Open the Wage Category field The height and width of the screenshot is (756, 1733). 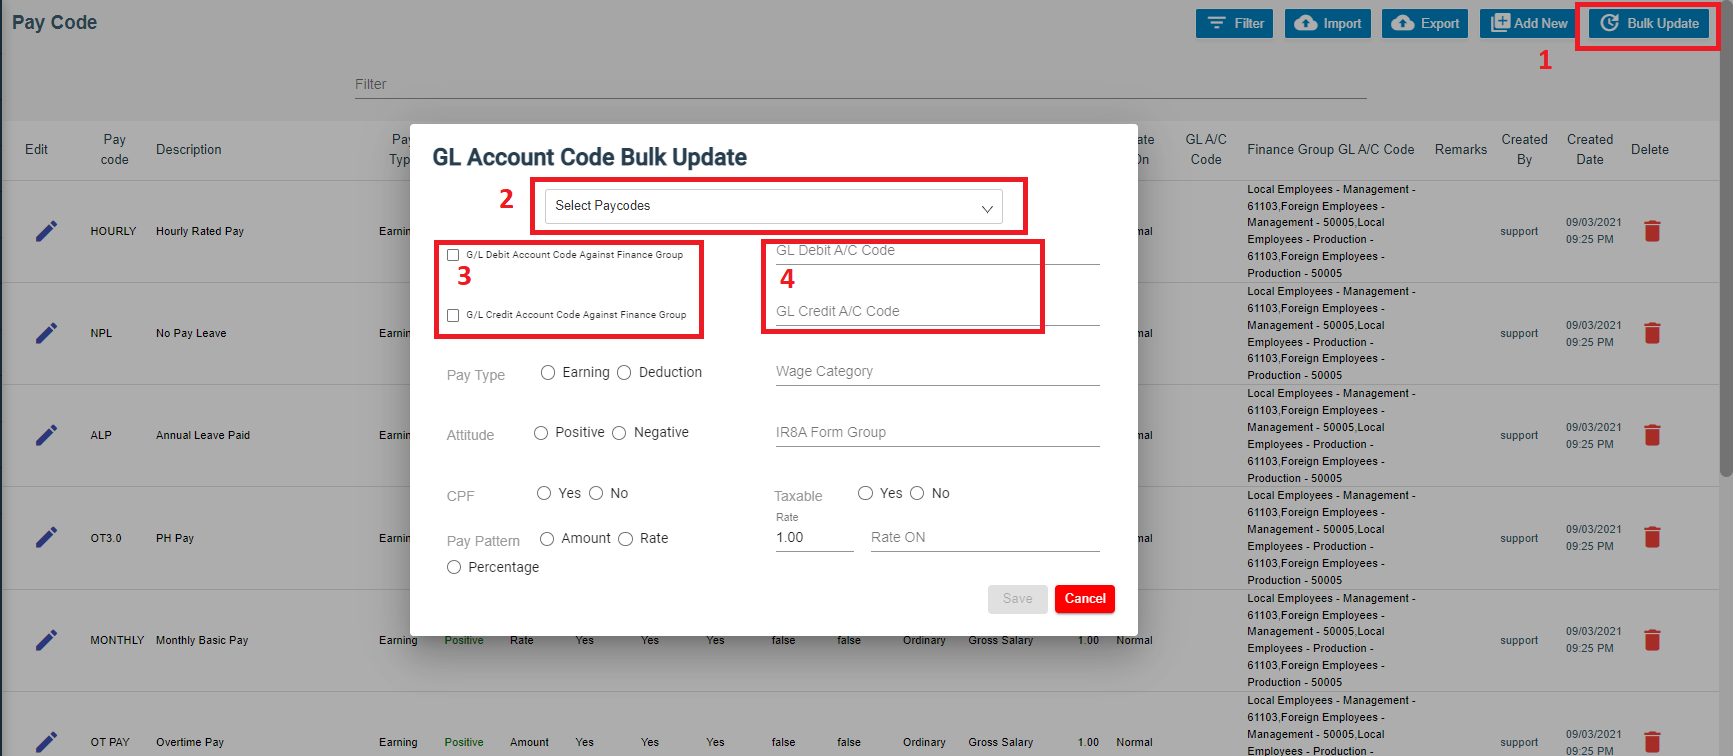[x=936, y=372]
